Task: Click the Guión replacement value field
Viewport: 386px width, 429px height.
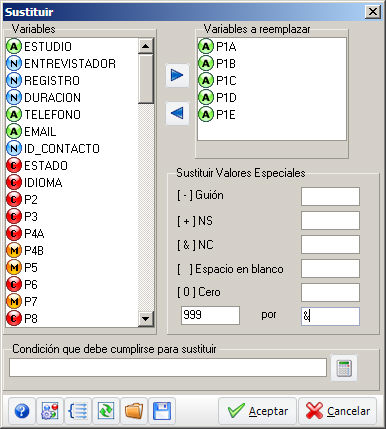Action: [x=330, y=196]
